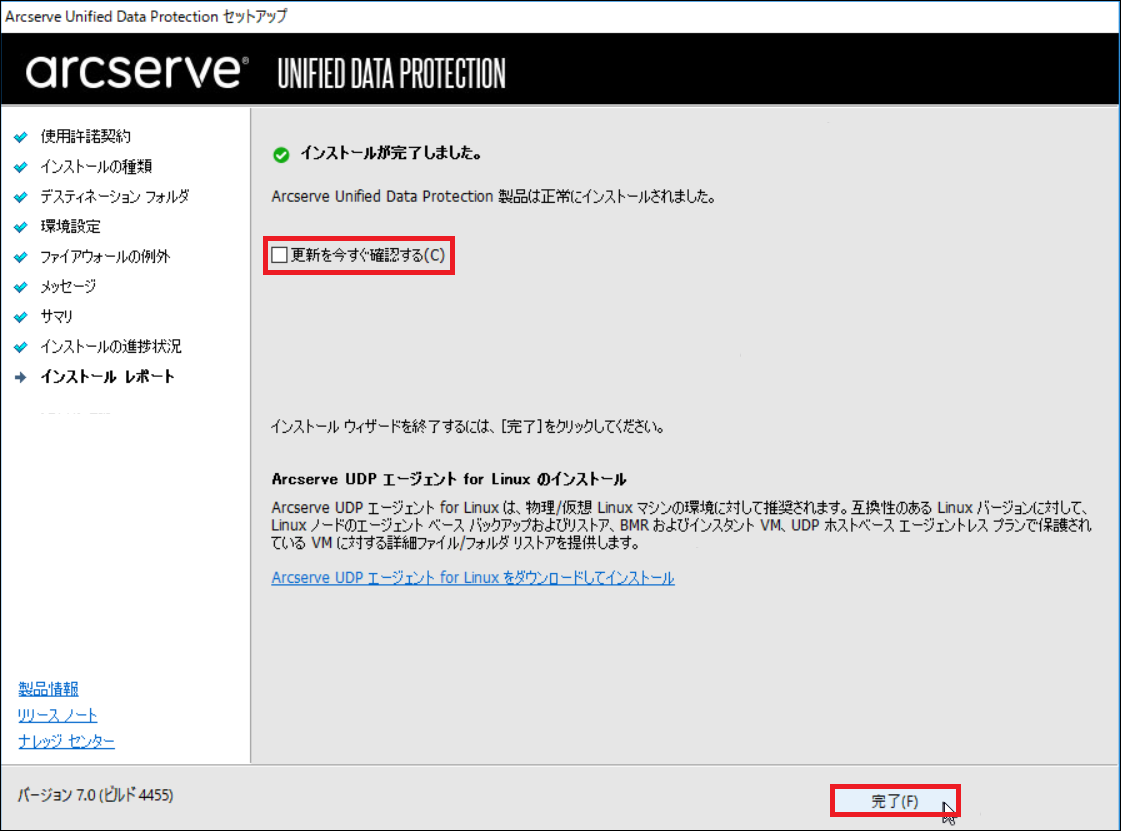
Task: Open the リリース ノート link
Action: pyautogui.click(x=57, y=714)
